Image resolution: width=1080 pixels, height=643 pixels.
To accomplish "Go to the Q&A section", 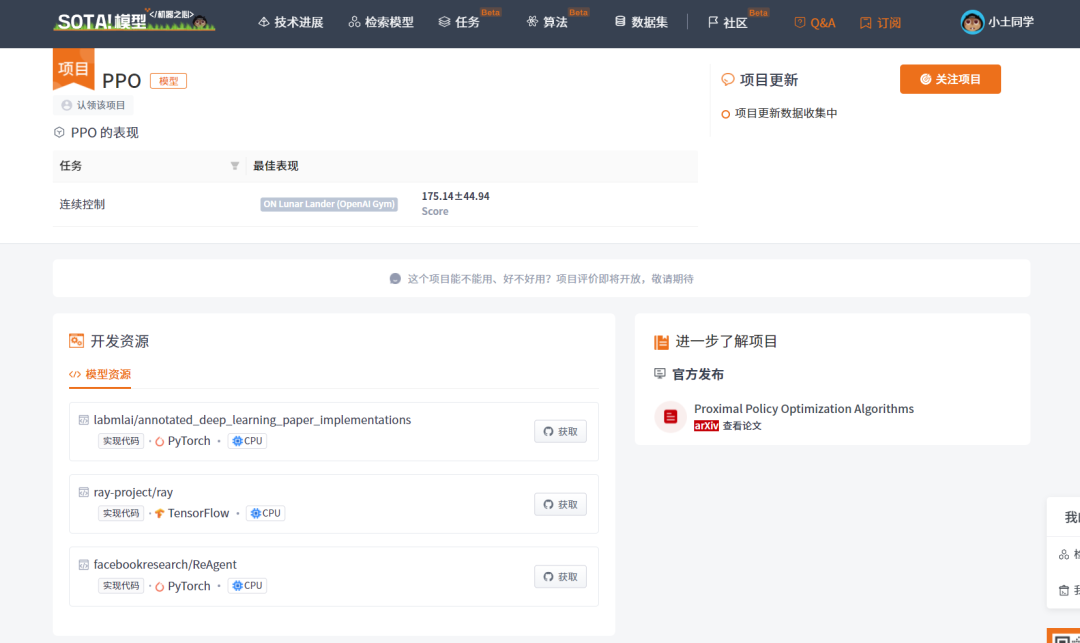I will 815,23.
